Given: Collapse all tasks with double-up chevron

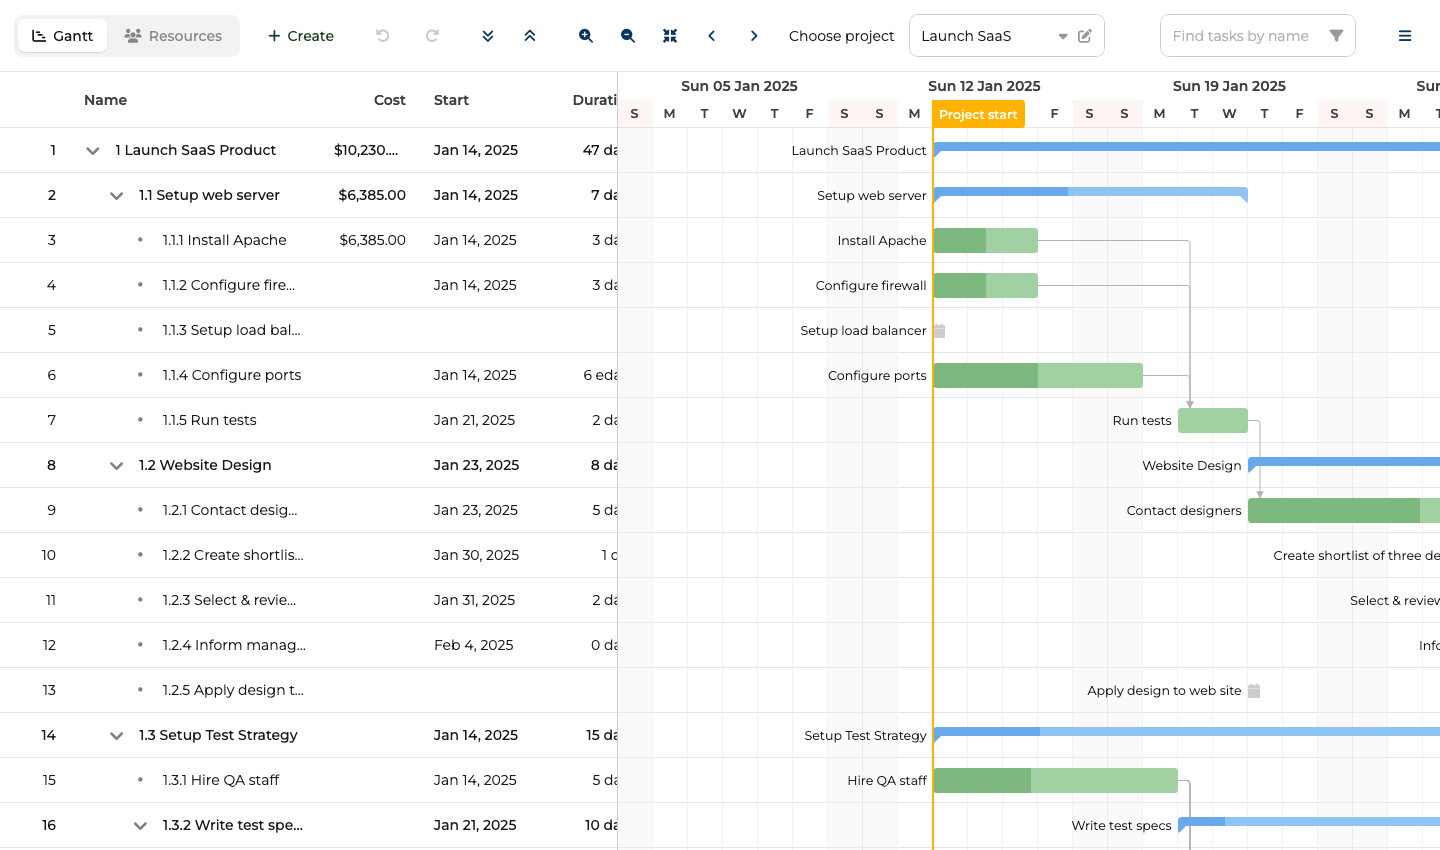Looking at the screenshot, I should [x=530, y=36].
